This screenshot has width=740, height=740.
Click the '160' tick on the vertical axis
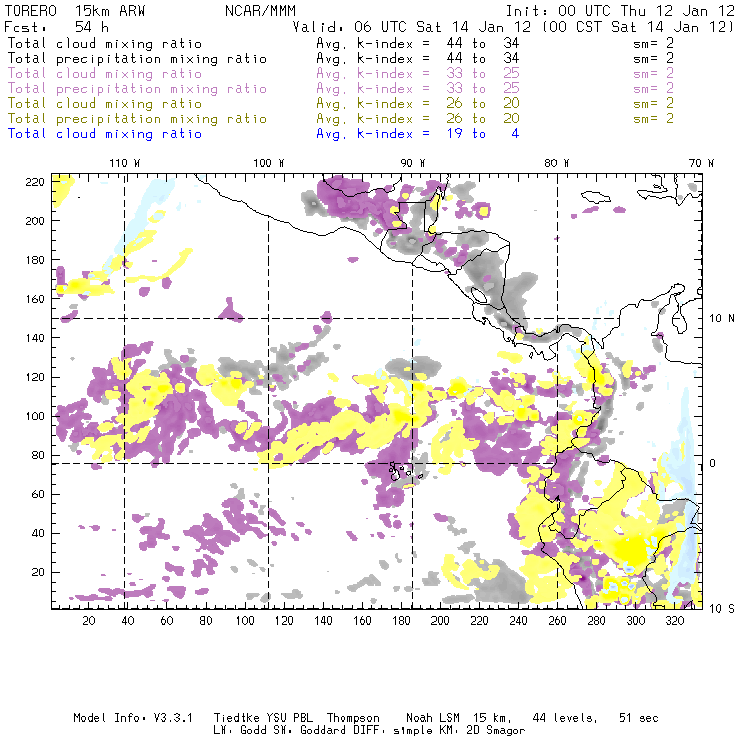35,299
